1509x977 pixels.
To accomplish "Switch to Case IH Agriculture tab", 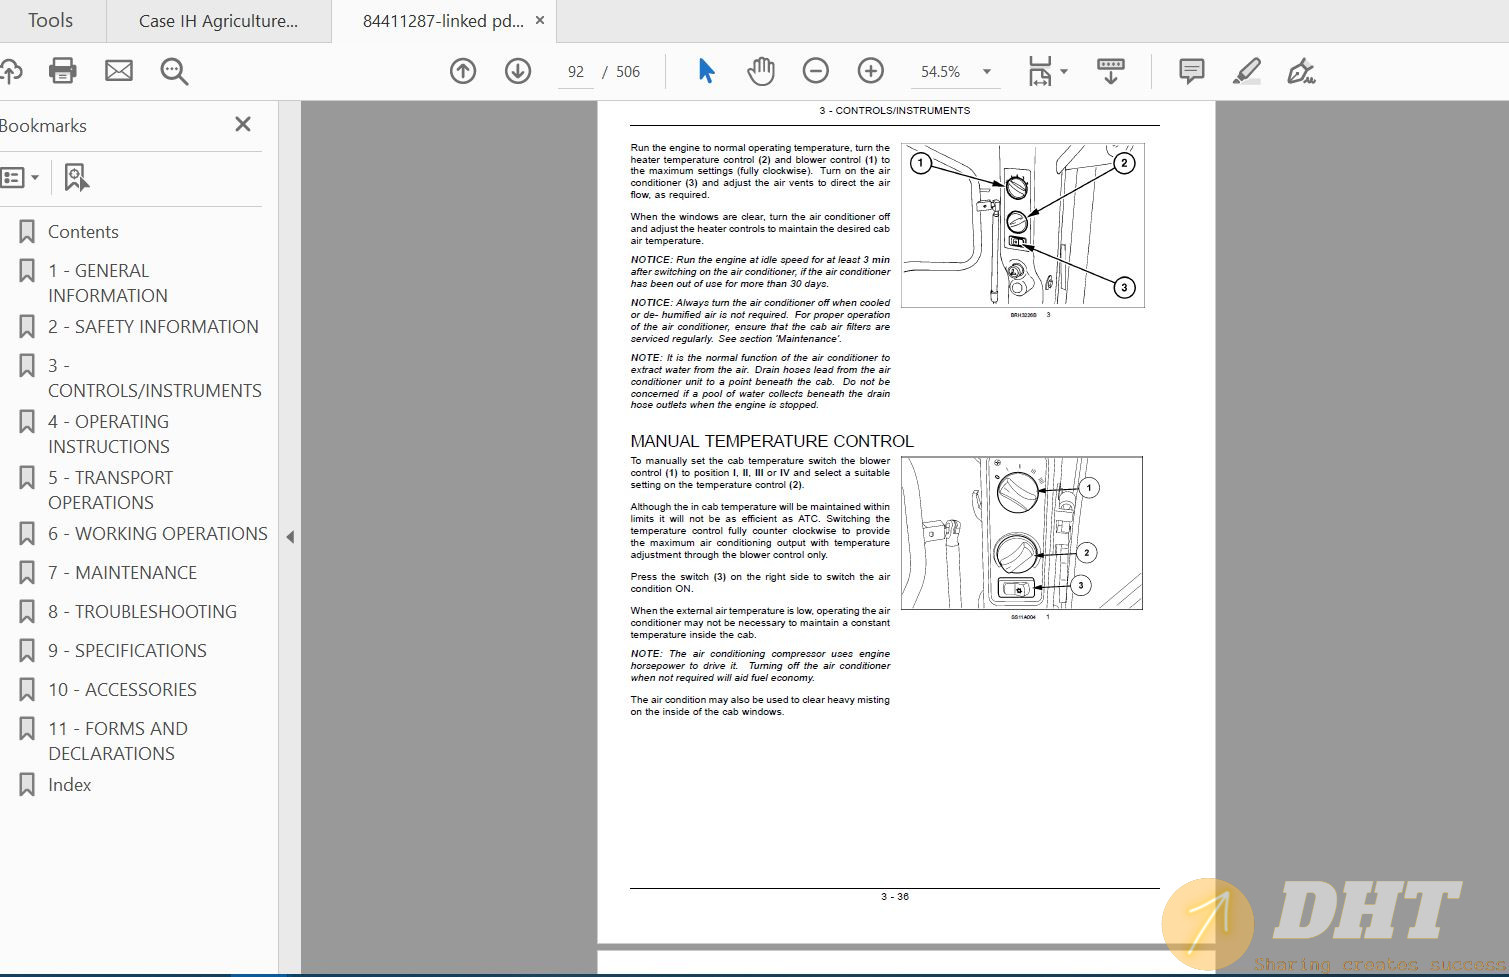I will (x=218, y=21).
